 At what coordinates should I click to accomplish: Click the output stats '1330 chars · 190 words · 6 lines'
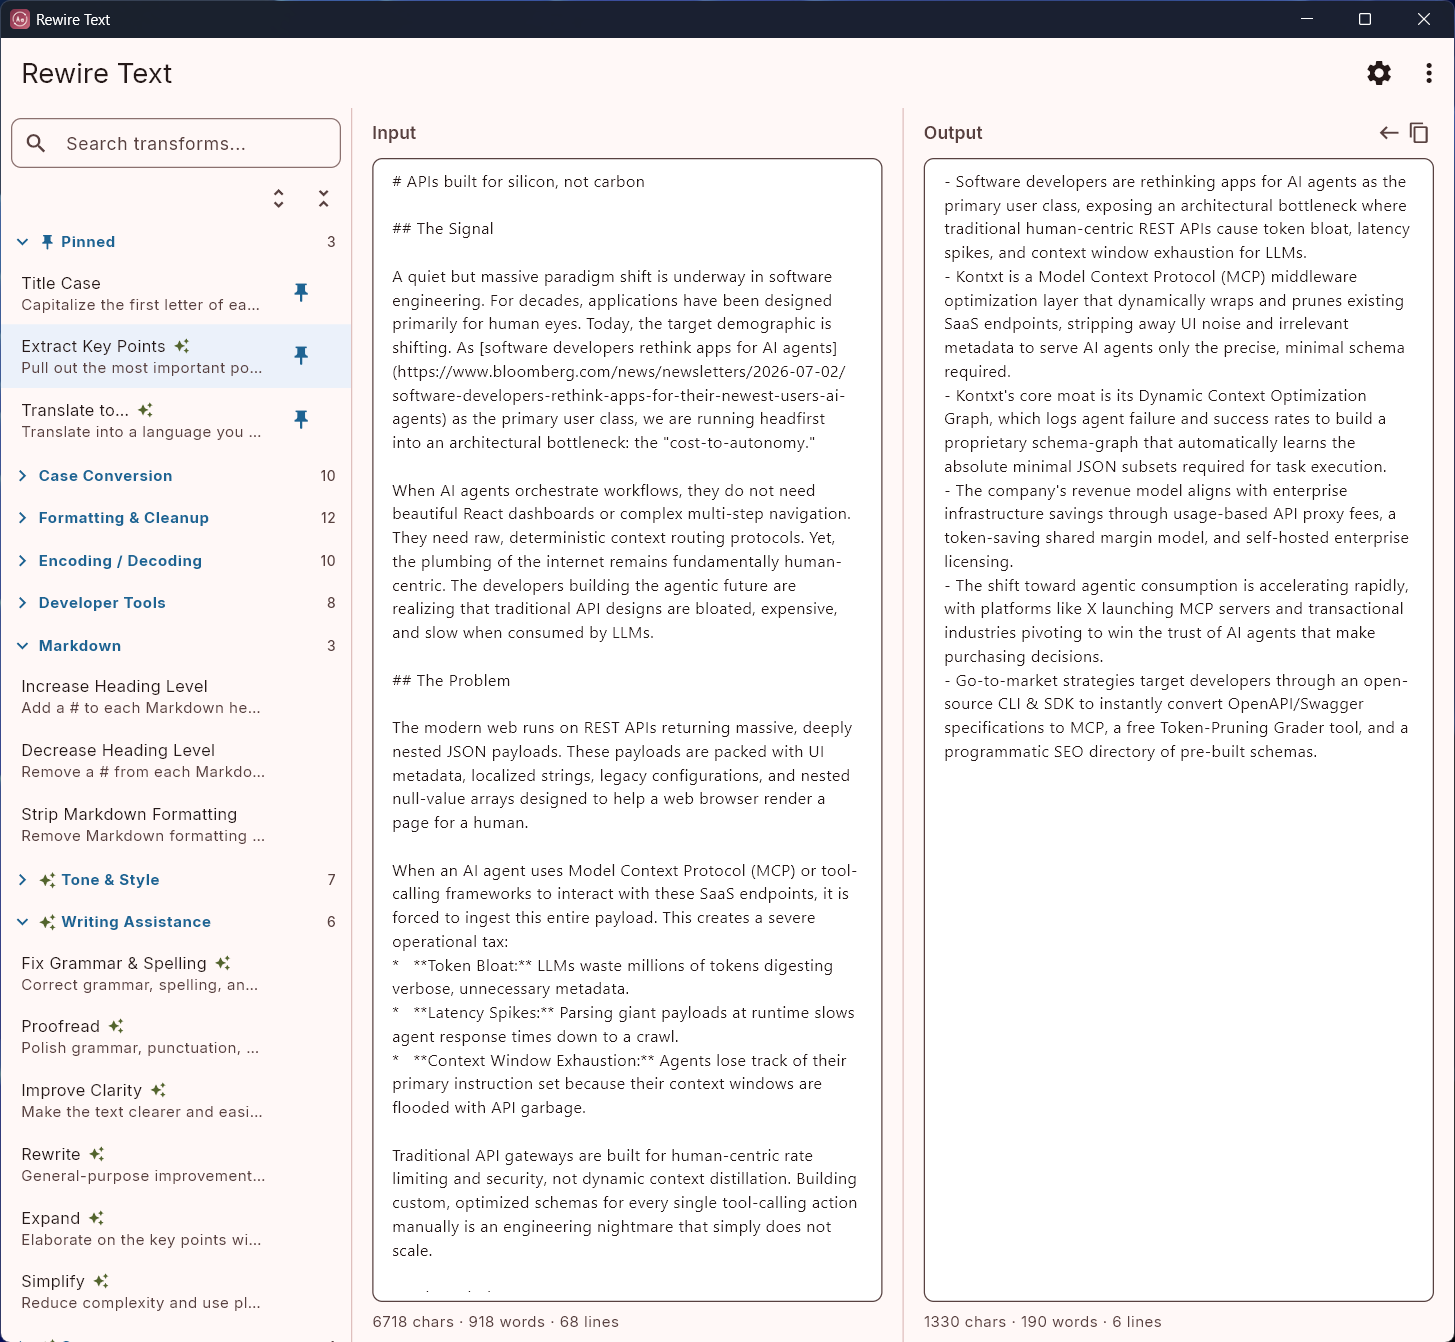pyautogui.click(x=1042, y=1322)
